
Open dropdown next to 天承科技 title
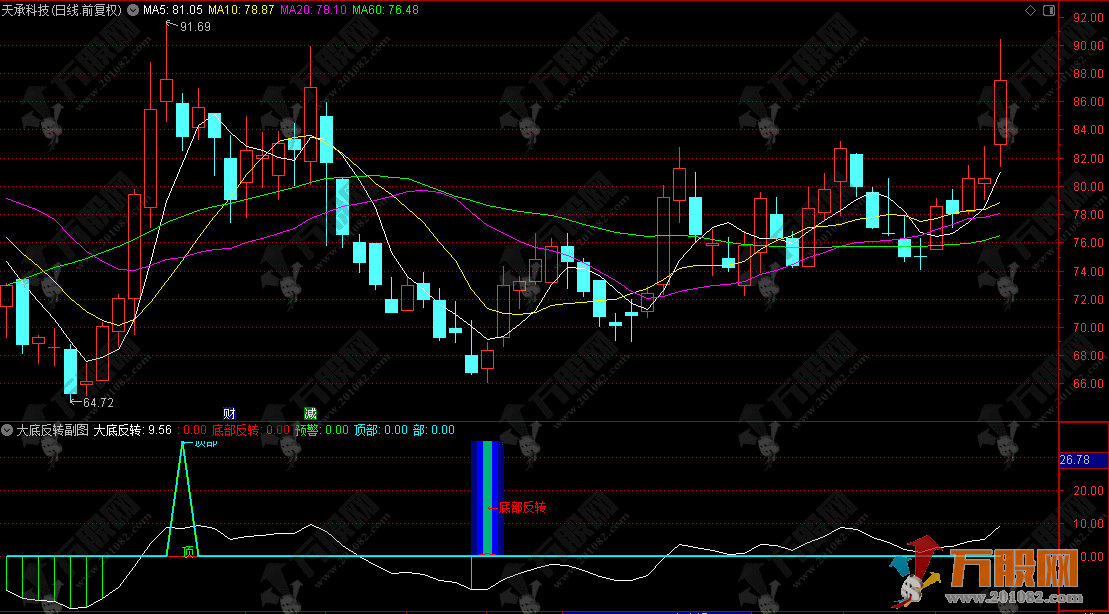click(132, 11)
